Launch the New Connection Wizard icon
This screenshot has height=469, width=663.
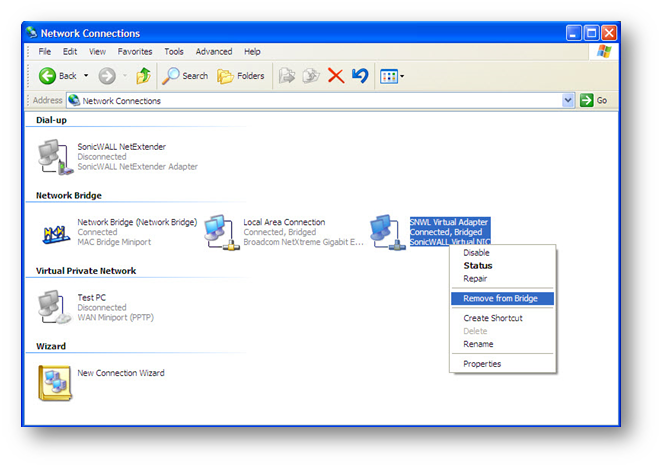55,383
